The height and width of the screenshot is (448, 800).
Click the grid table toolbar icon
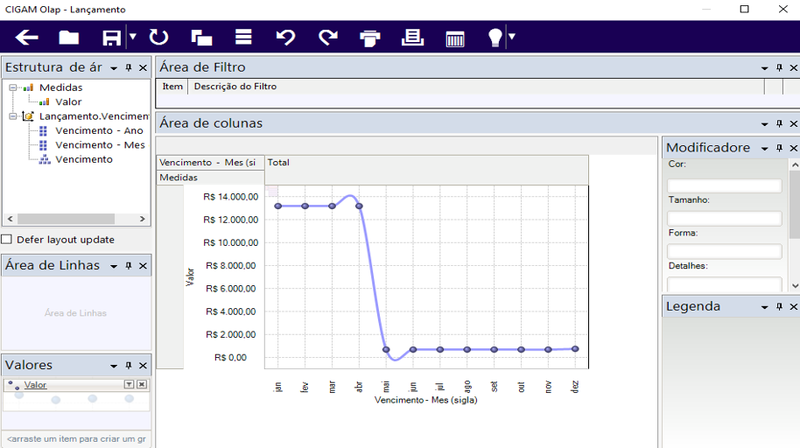pos(455,39)
